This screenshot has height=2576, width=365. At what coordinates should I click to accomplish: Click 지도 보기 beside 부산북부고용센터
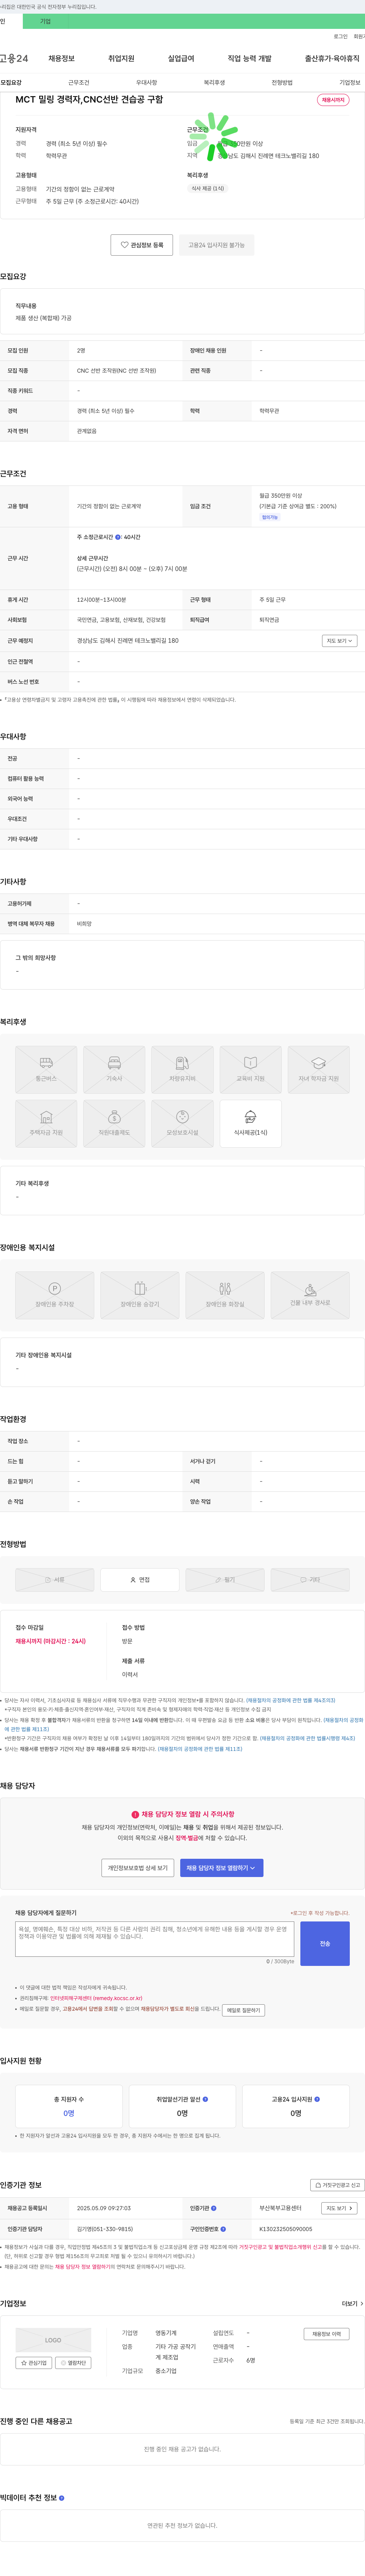[339, 2208]
